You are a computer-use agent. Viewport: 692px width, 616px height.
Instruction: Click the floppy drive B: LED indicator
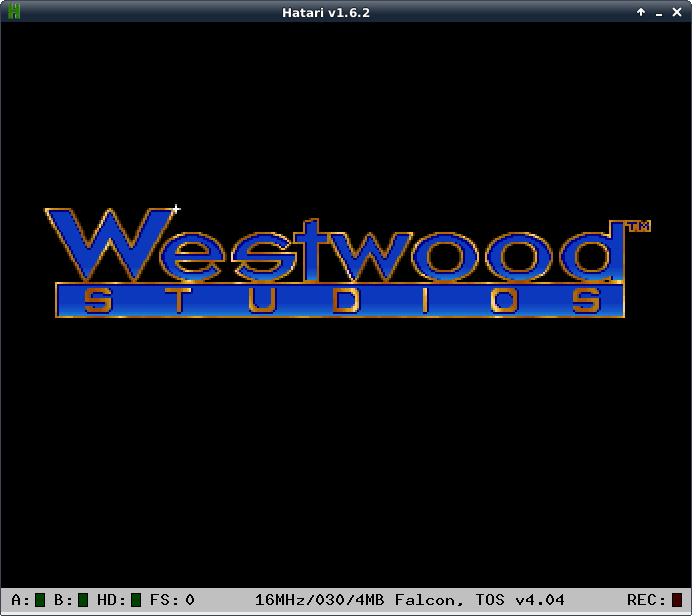point(83,600)
